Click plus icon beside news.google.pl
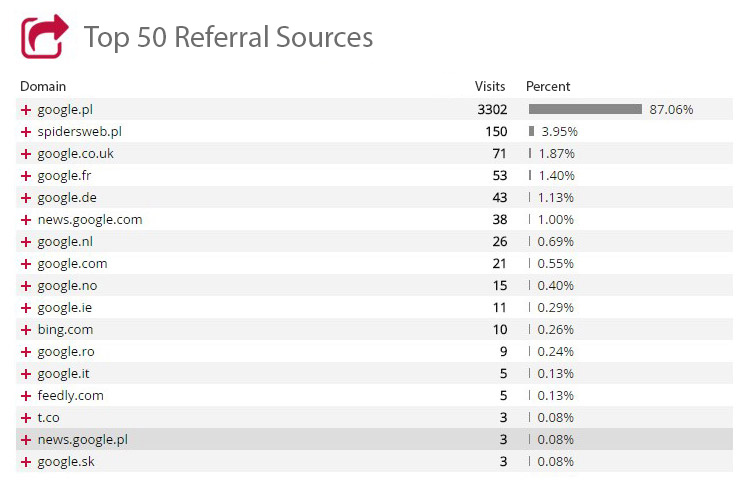The height and width of the screenshot is (480, 750). pyautogui.click(x=26, y=440)
